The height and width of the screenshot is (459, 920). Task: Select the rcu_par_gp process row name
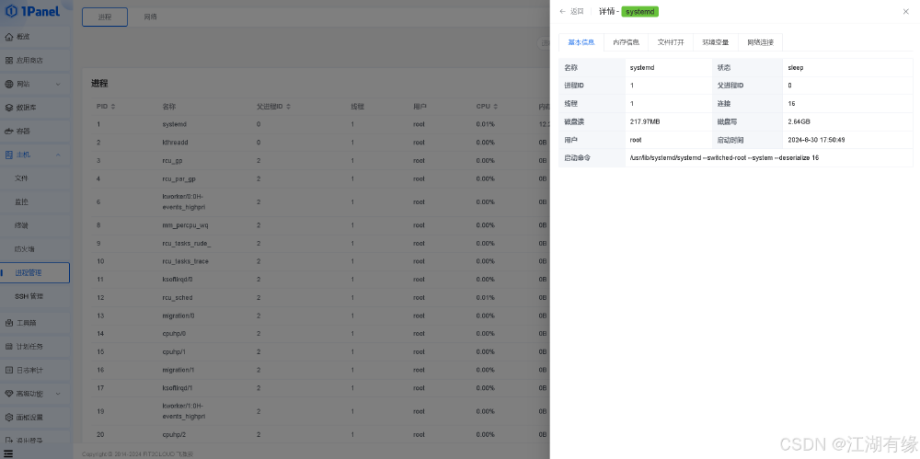click(x=179, y=178)
